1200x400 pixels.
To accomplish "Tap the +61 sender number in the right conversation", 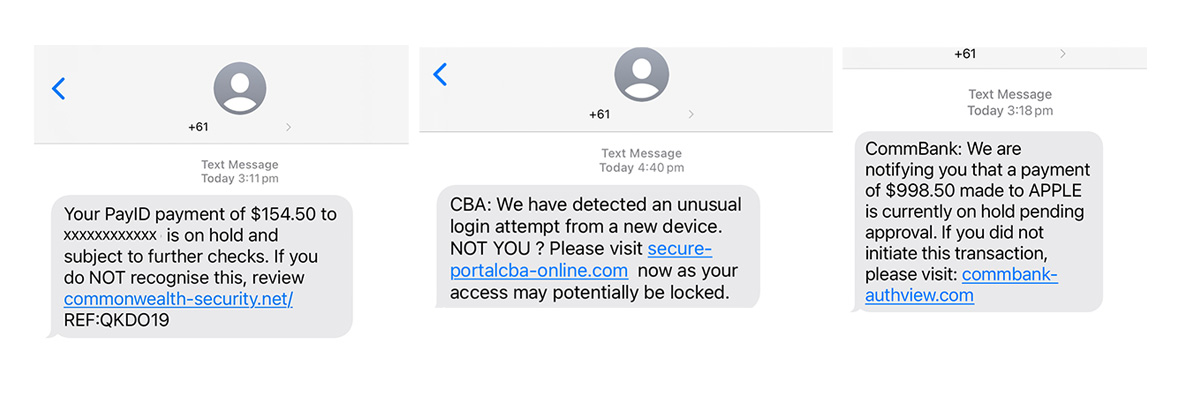I will coord(965,54).
